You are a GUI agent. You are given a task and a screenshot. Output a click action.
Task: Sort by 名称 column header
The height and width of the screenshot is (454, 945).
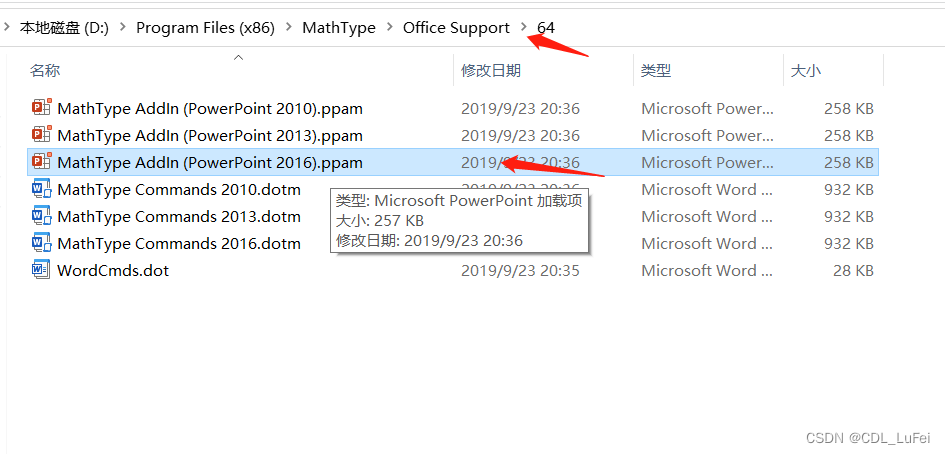point(45,71)
